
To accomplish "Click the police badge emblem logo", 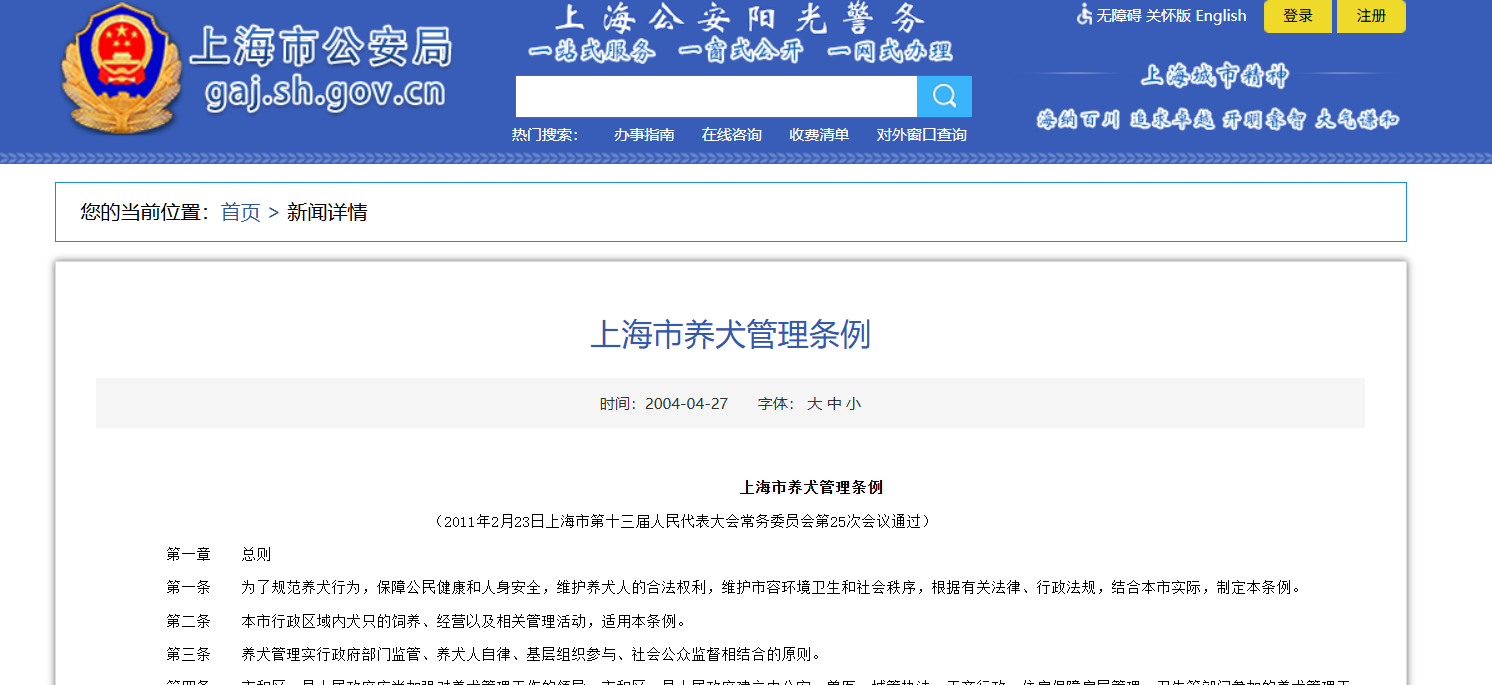I will pos(122,68).
